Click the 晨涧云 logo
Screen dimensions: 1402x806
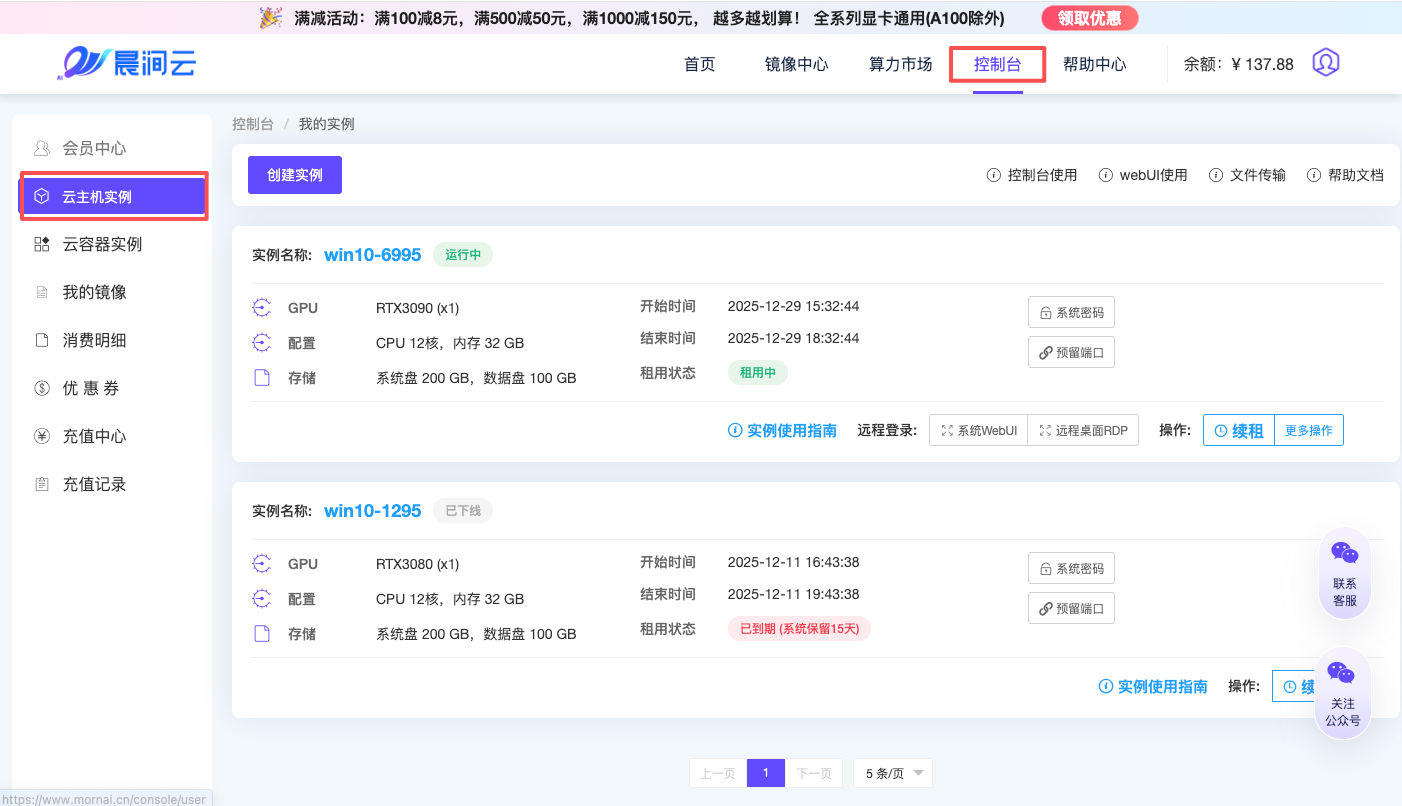click(x=126, y=63)
